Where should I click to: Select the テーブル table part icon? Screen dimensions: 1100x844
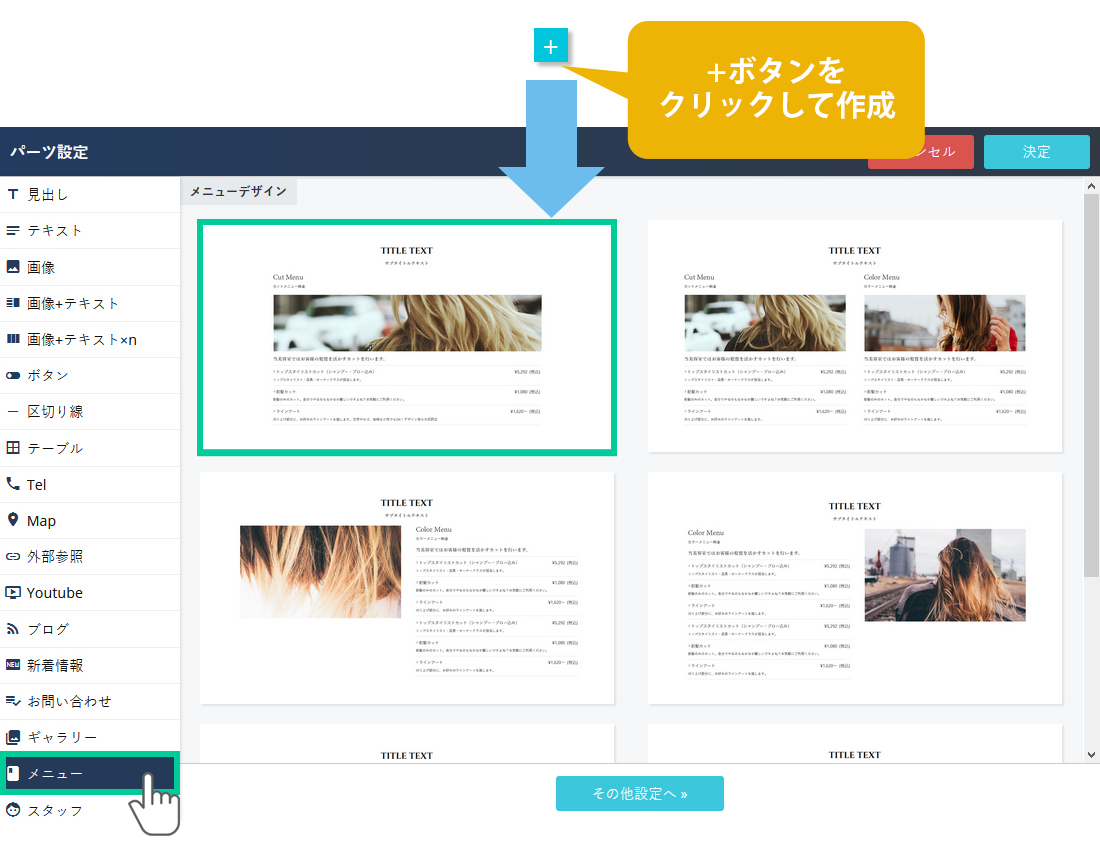[x=13, y=448]
